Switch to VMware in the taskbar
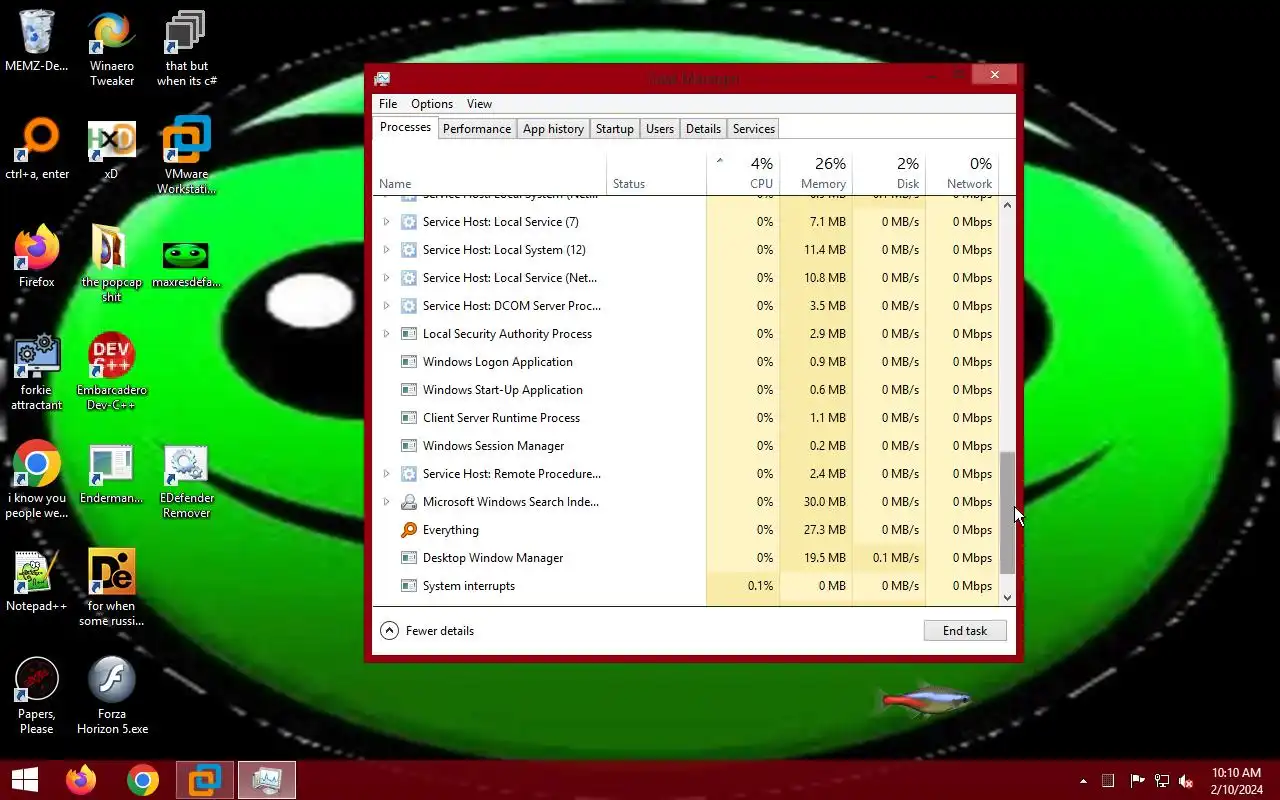This screenshot has height=800, width=1280. coord(206,780)
